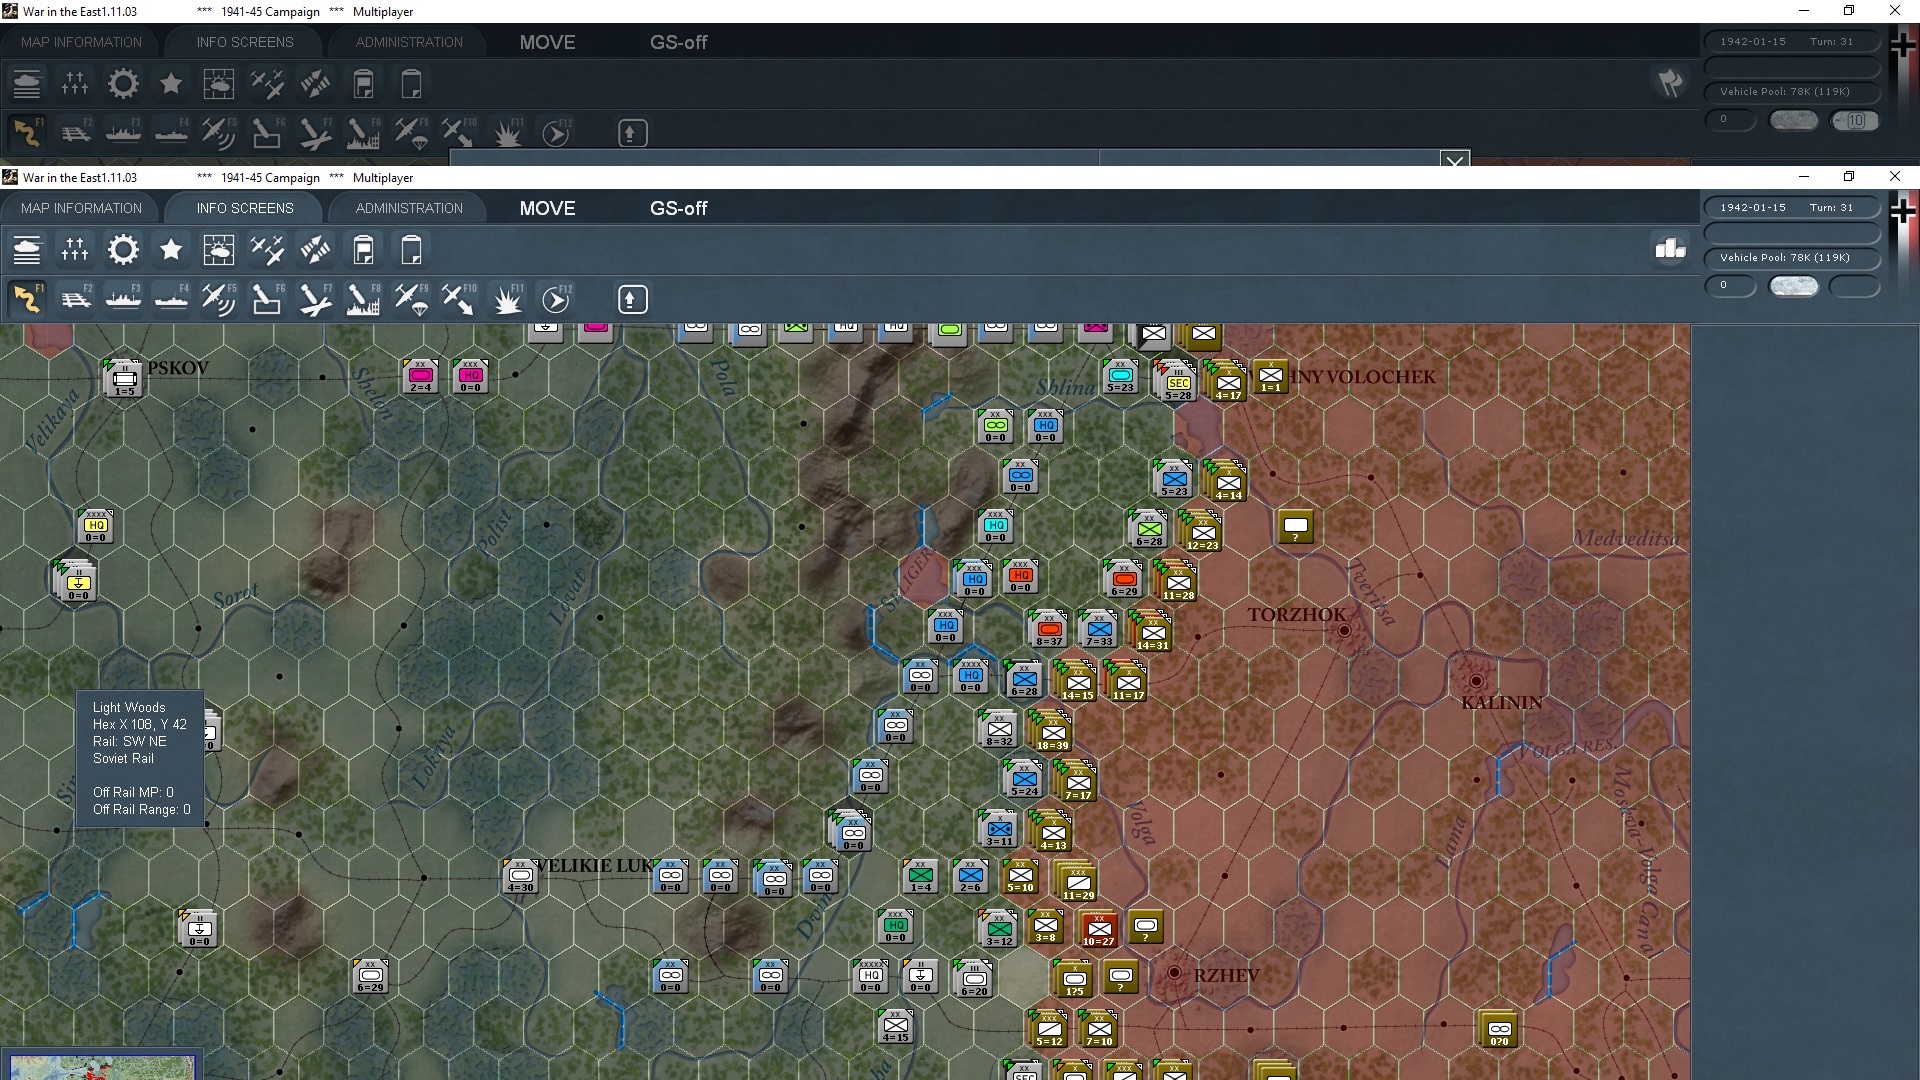Click the snow weather indicator in front window
This screenshot has height=1080, width=1920.
point(1794,286)
